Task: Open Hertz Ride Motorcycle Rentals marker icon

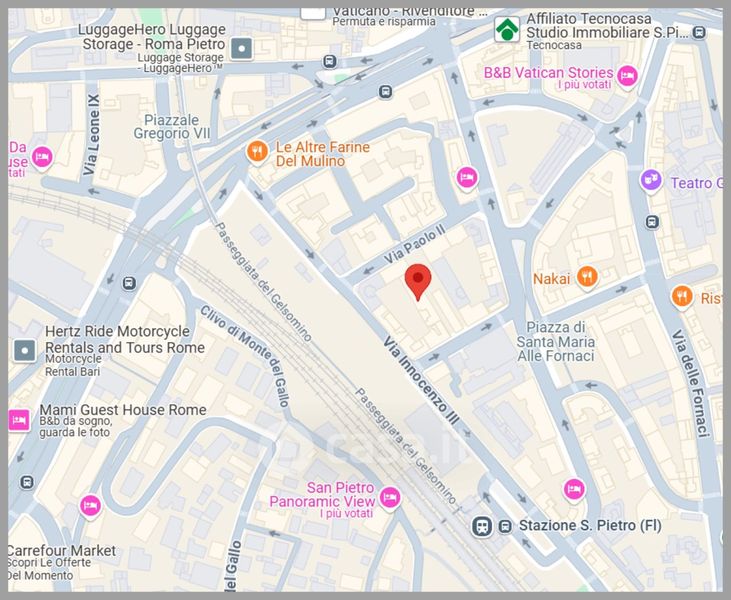Action: (25, 350)
